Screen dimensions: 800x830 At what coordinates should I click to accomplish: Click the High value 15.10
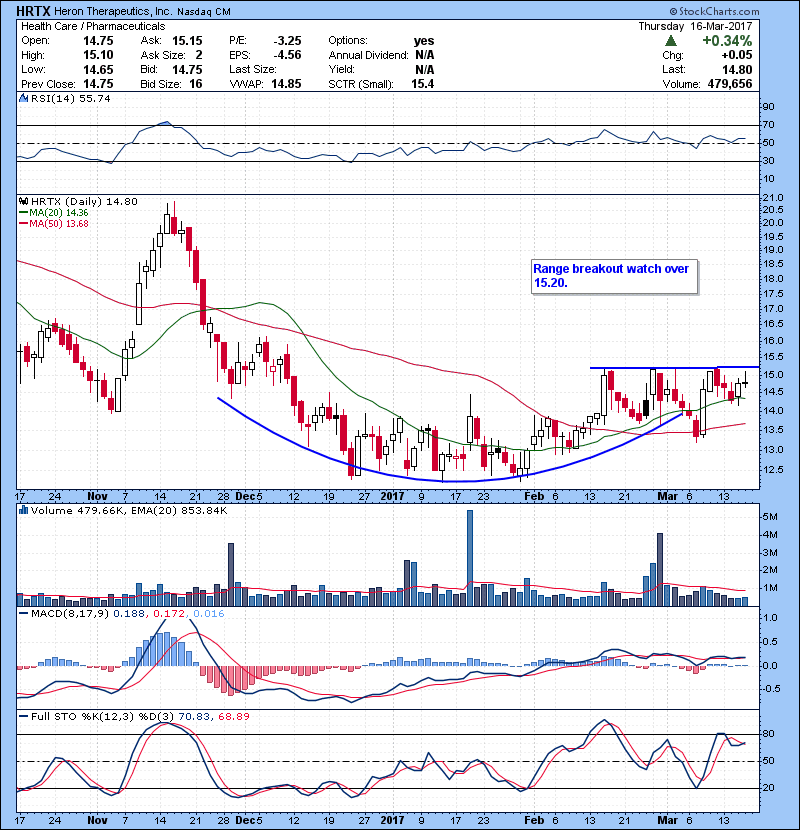(x=98, y=55)
